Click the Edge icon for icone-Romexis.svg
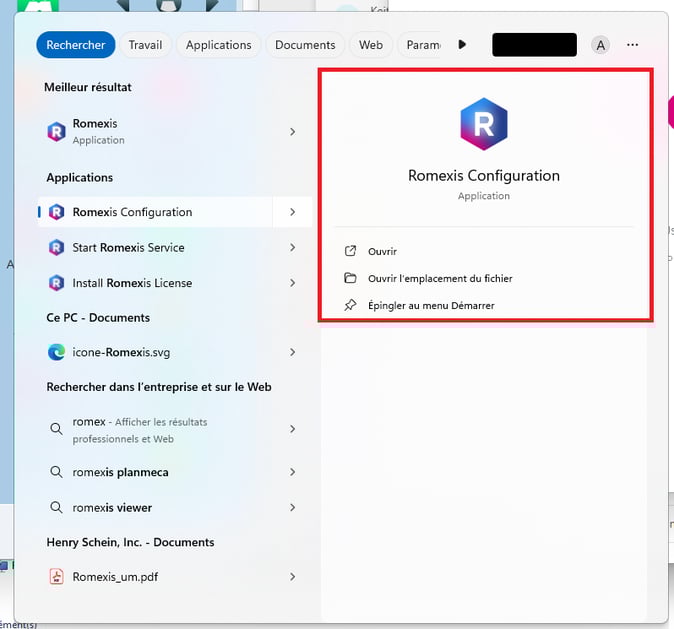 pyautogui.click(x=56, y=352)
